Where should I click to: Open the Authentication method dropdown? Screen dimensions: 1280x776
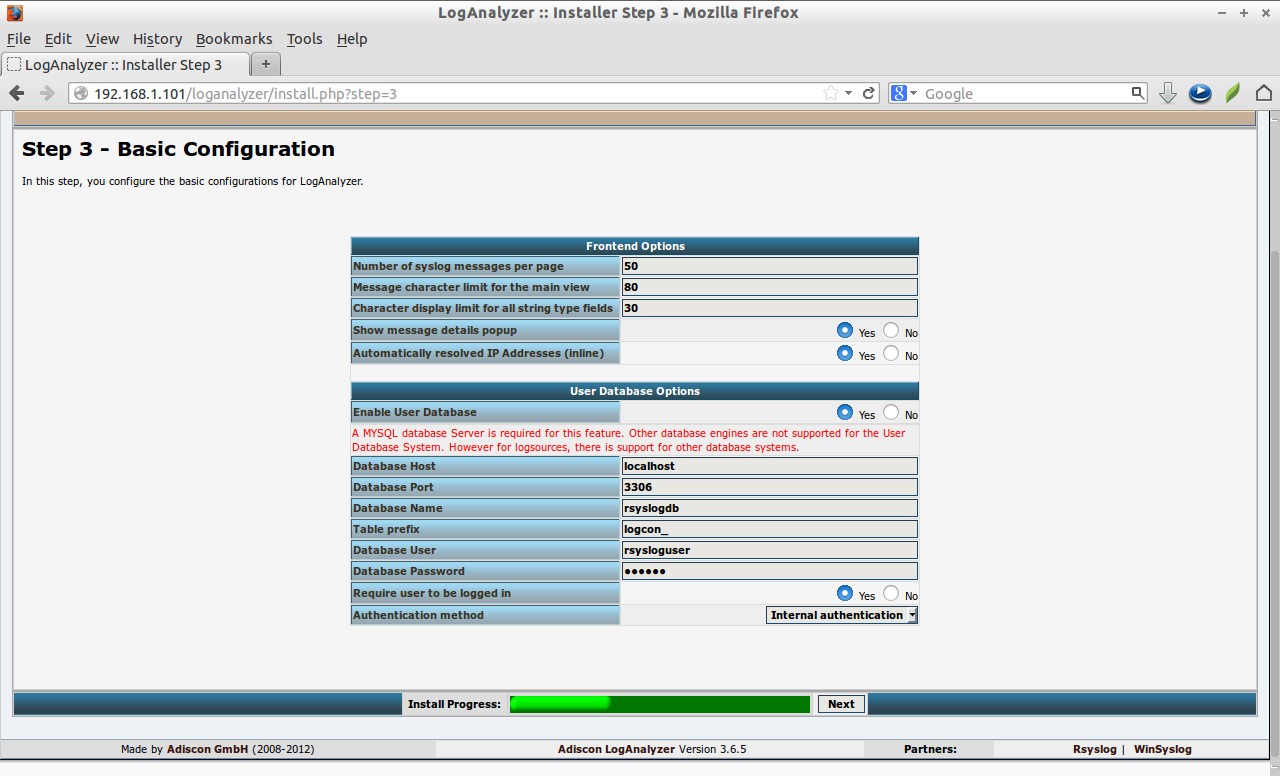(x=842, y=615)
